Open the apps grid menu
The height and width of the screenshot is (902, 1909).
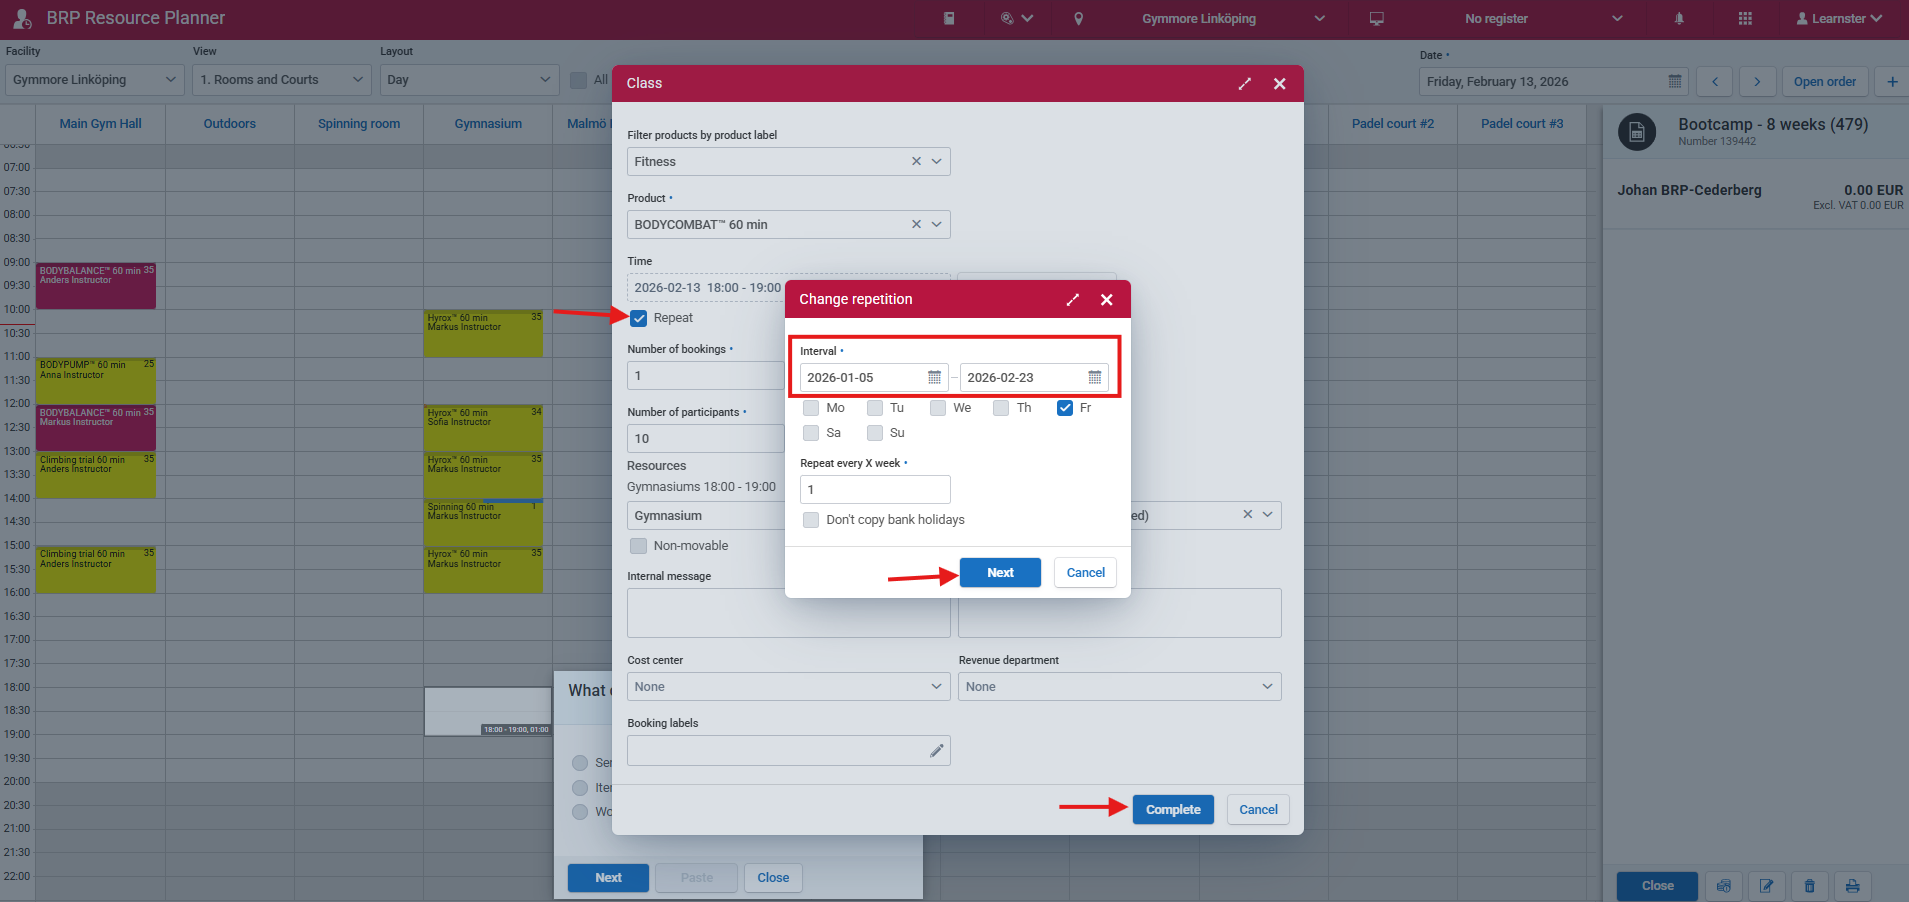click(x=1745, y=19)
